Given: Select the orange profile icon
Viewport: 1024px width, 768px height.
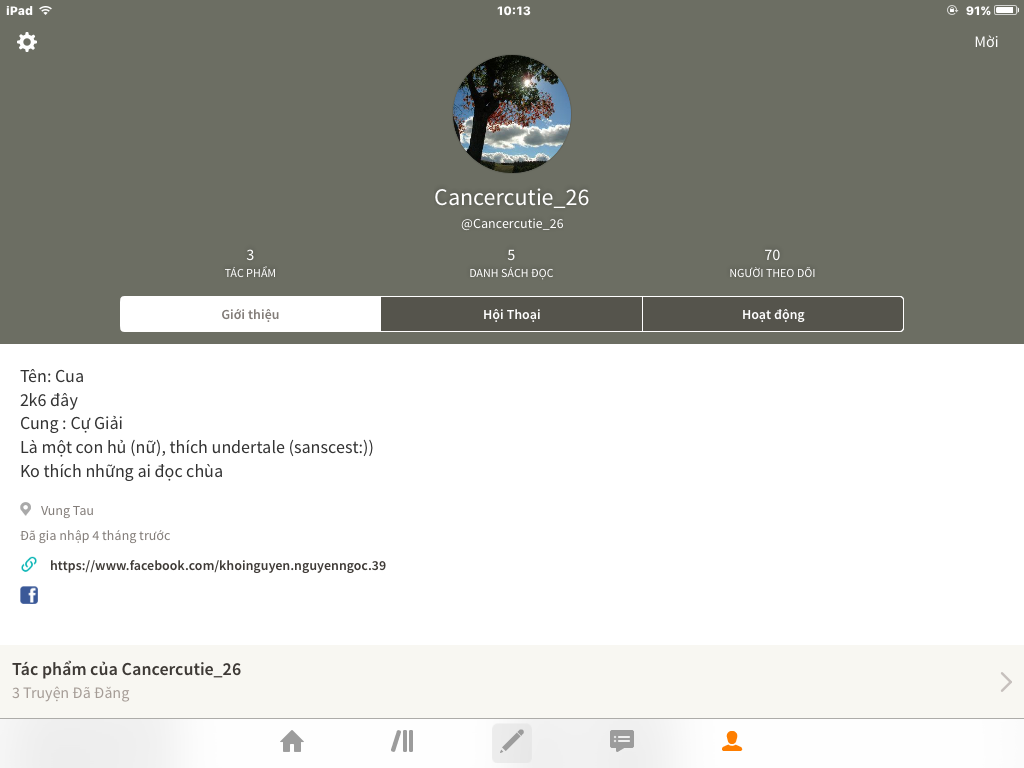Looking at the screenshot, I should 732,741.
